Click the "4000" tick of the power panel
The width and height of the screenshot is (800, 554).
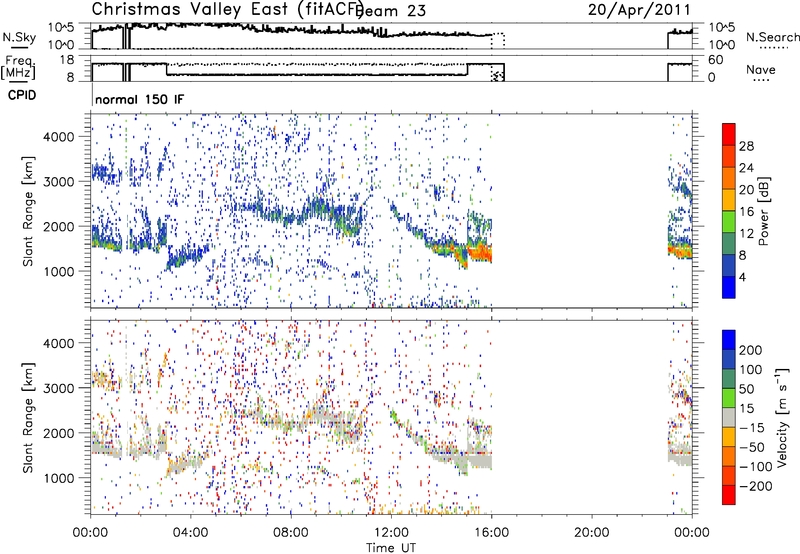pos(58,137)
